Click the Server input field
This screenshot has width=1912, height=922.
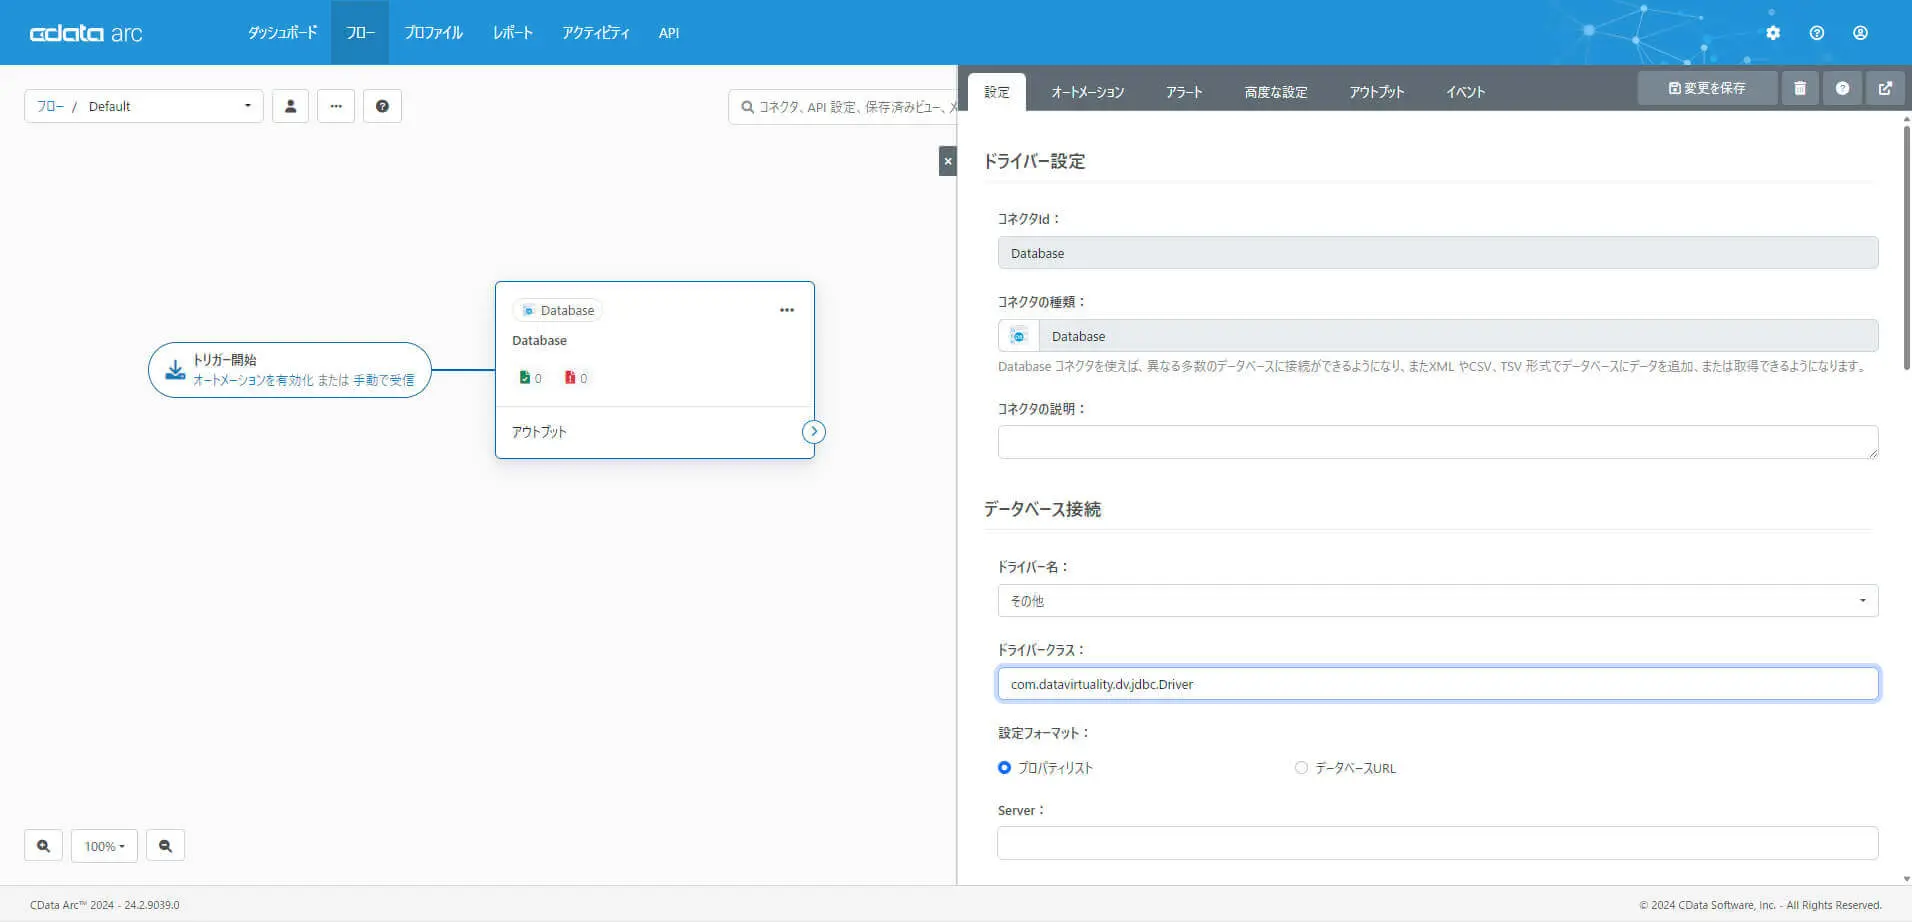click(1438, 843)
